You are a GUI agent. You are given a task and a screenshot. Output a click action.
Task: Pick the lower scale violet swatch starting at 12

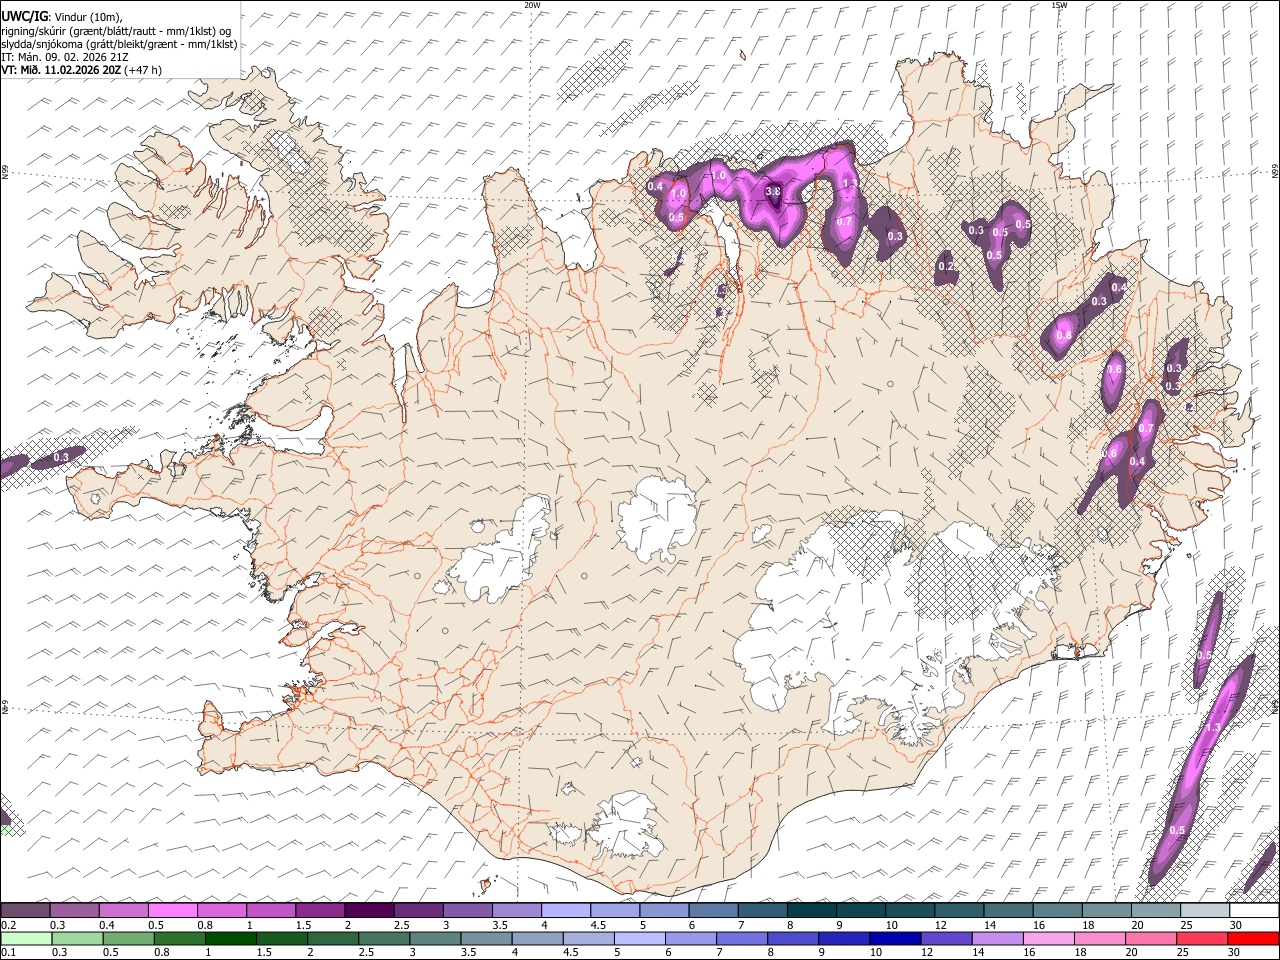coord(946,938)
